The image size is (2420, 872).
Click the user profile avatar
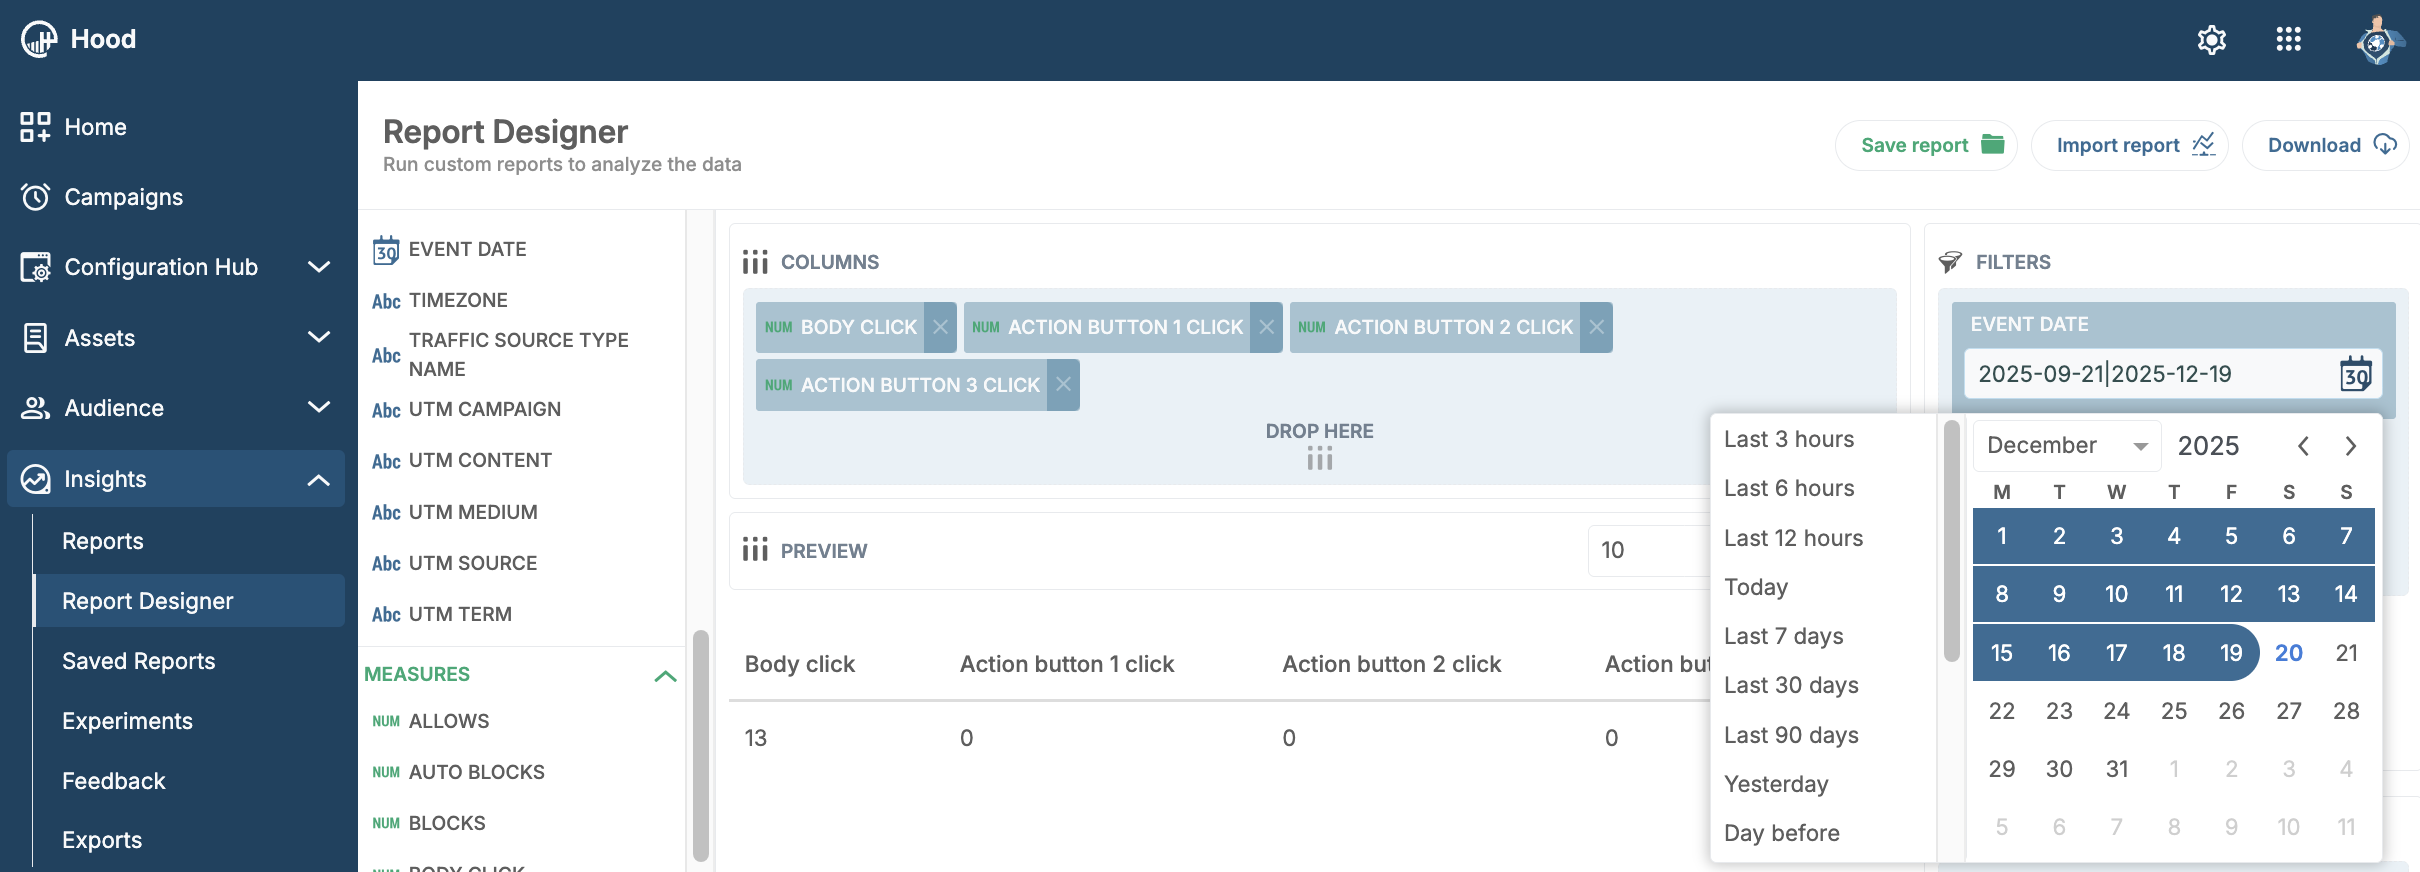tap(2377, 42)
